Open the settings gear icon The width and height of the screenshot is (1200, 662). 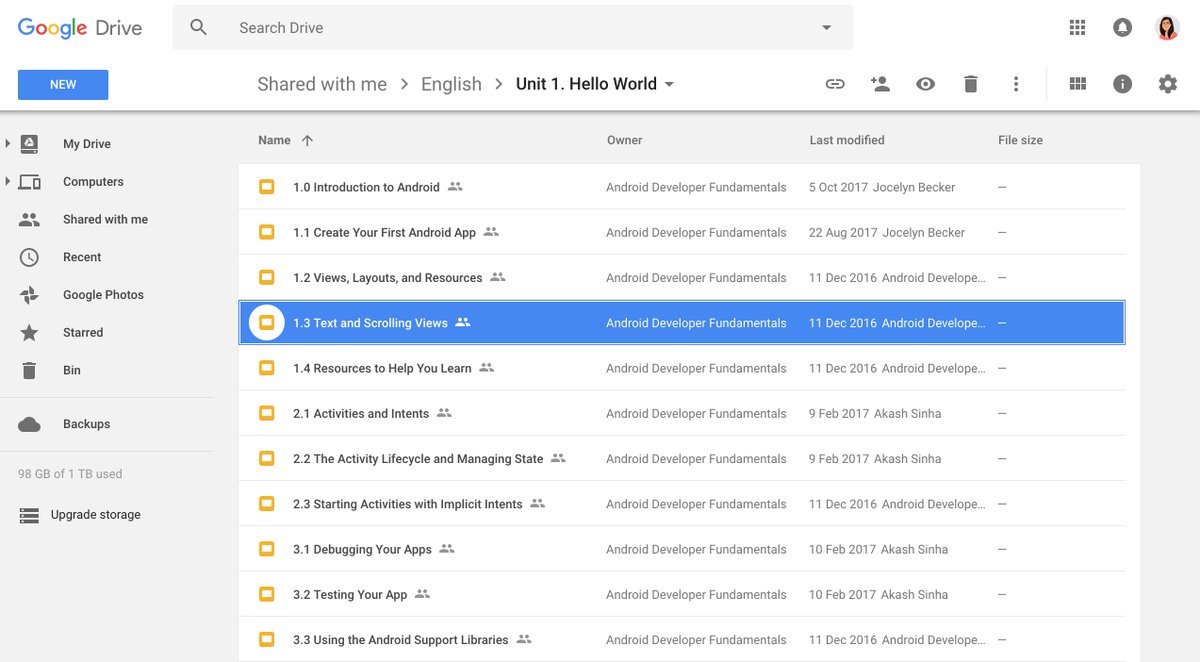pyautogui.click(x=1168, y=84)
